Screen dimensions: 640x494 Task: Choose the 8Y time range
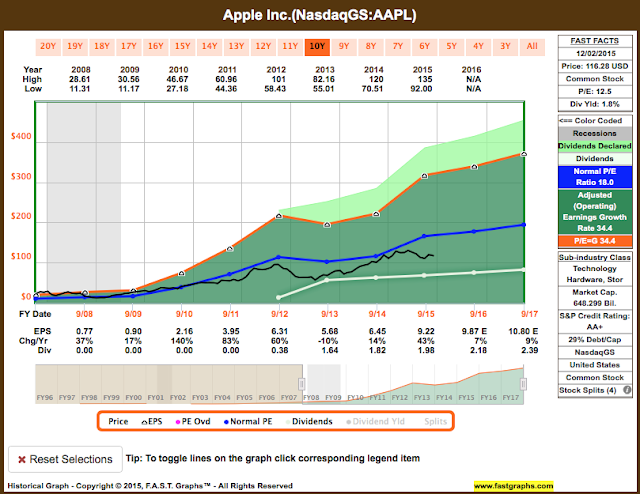[371, 47]
